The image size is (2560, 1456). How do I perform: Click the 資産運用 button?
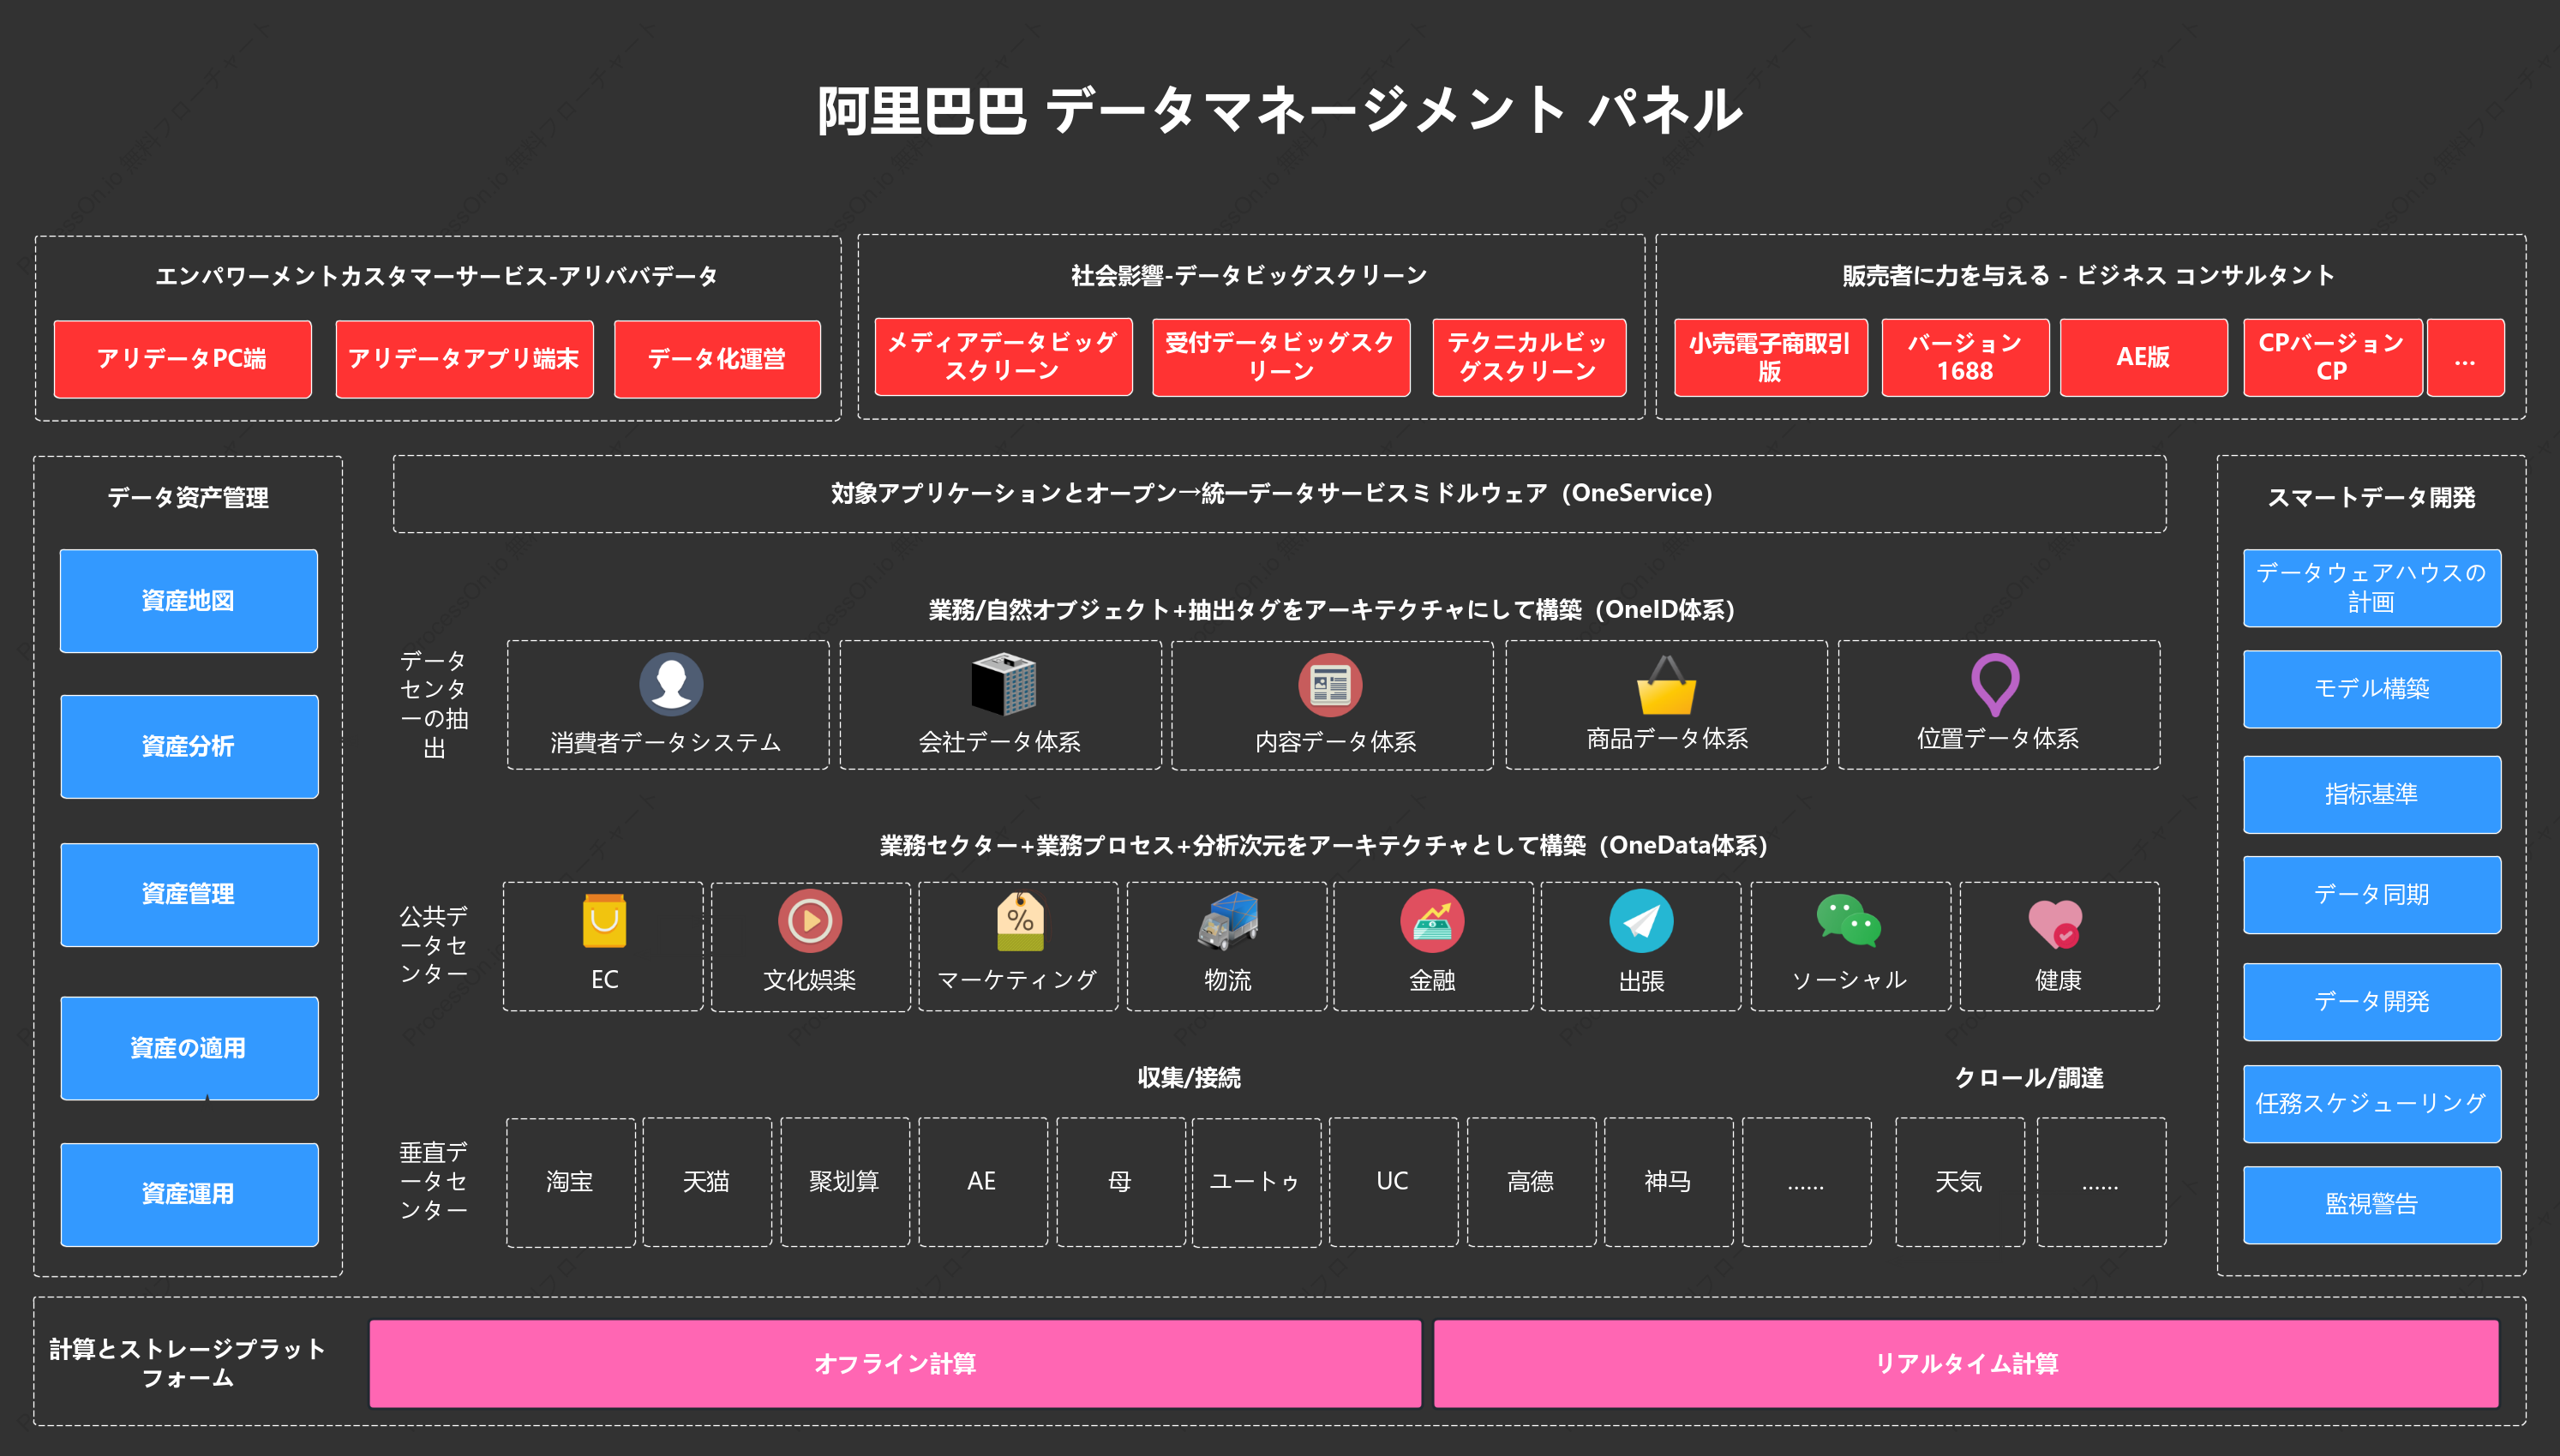pyautogui.click(x=189, y=1195)
